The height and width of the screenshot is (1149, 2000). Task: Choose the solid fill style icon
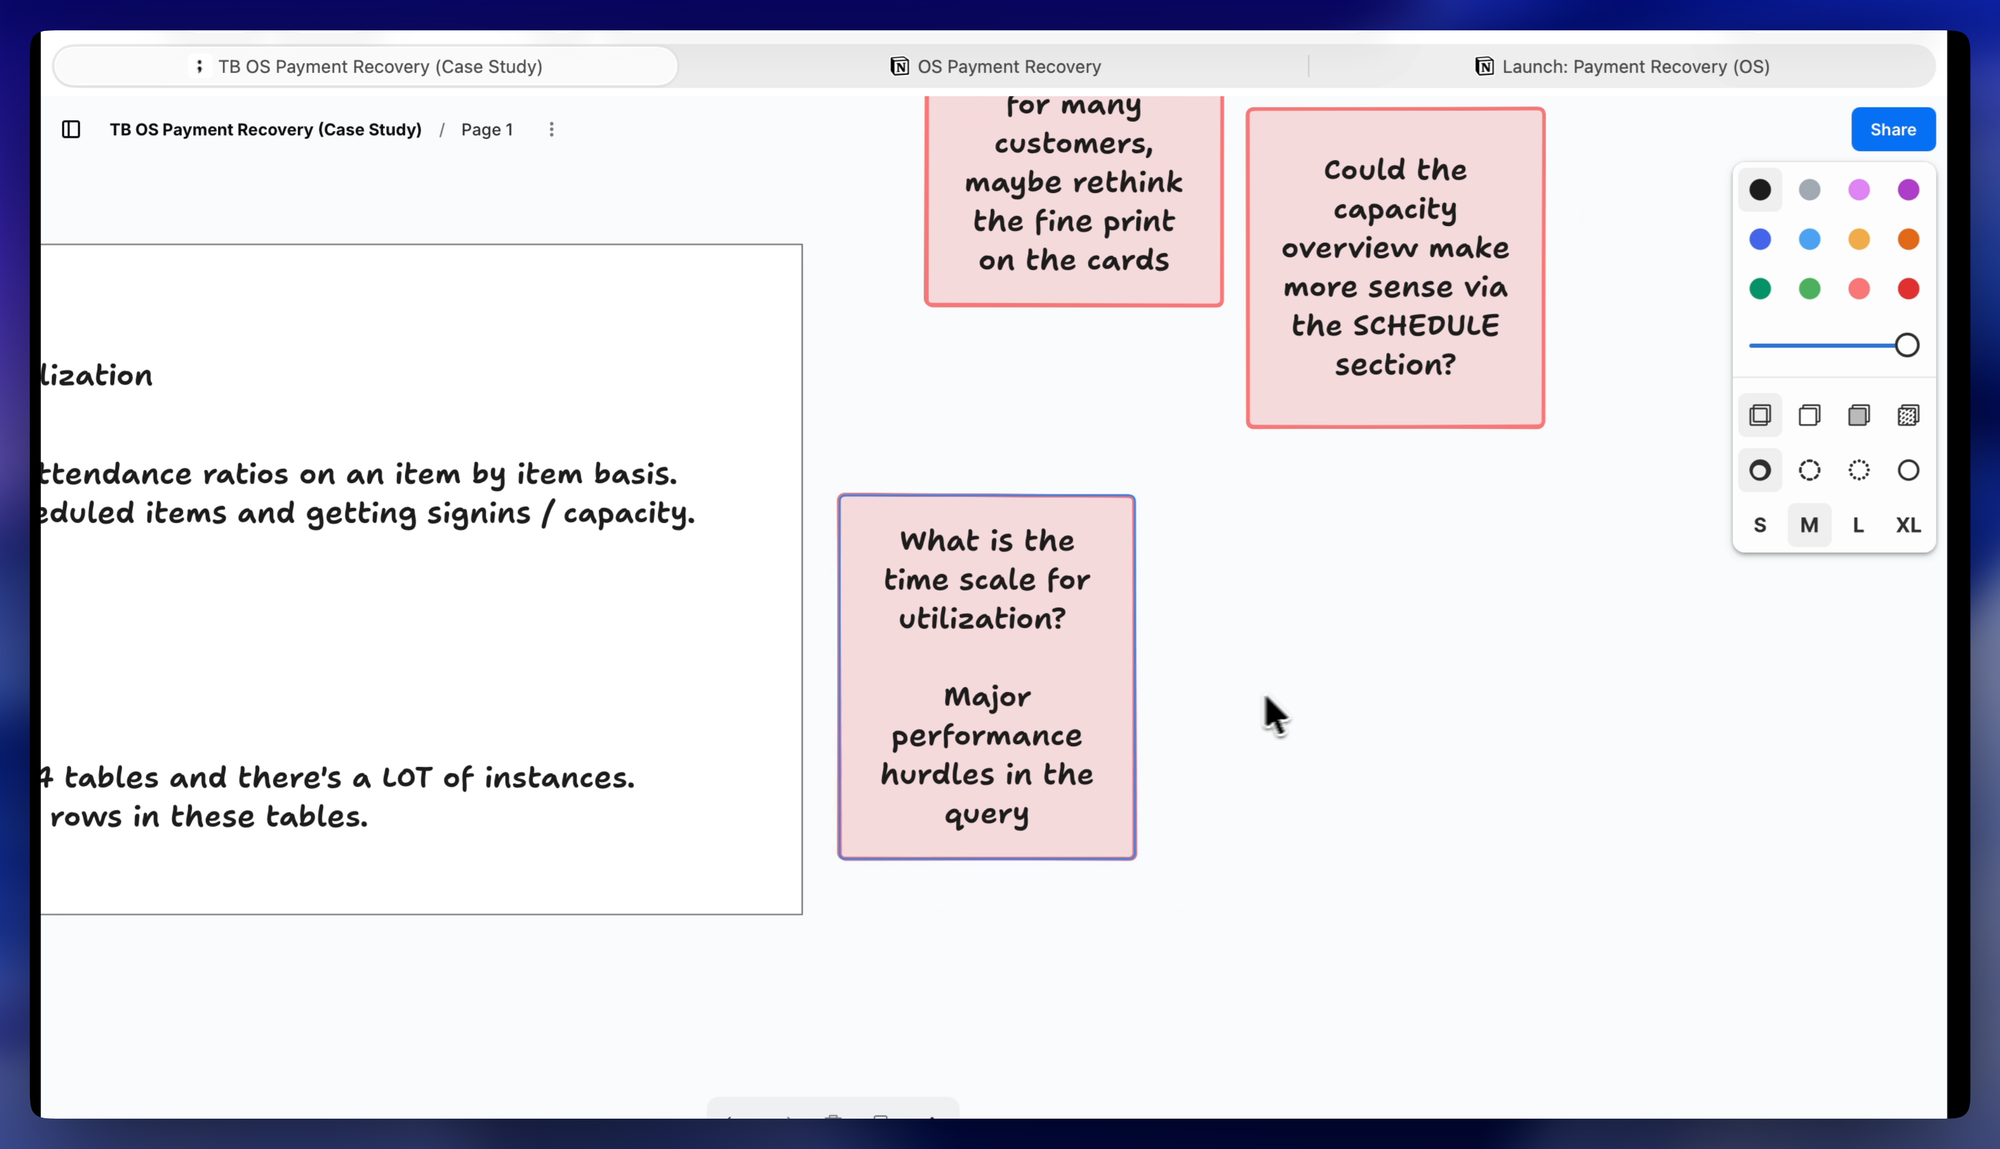pos(1858,415)
